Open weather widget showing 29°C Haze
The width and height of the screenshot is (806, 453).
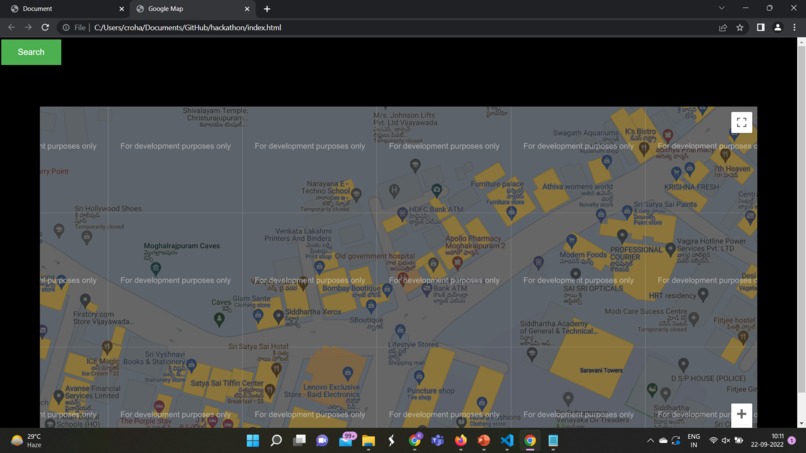coord(26,441)
